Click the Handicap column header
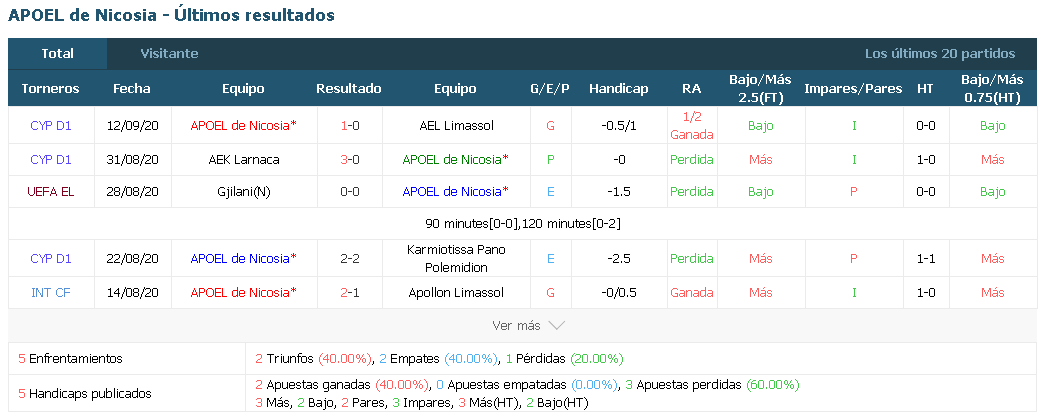The image size is (1043, 416). point(619,89)
